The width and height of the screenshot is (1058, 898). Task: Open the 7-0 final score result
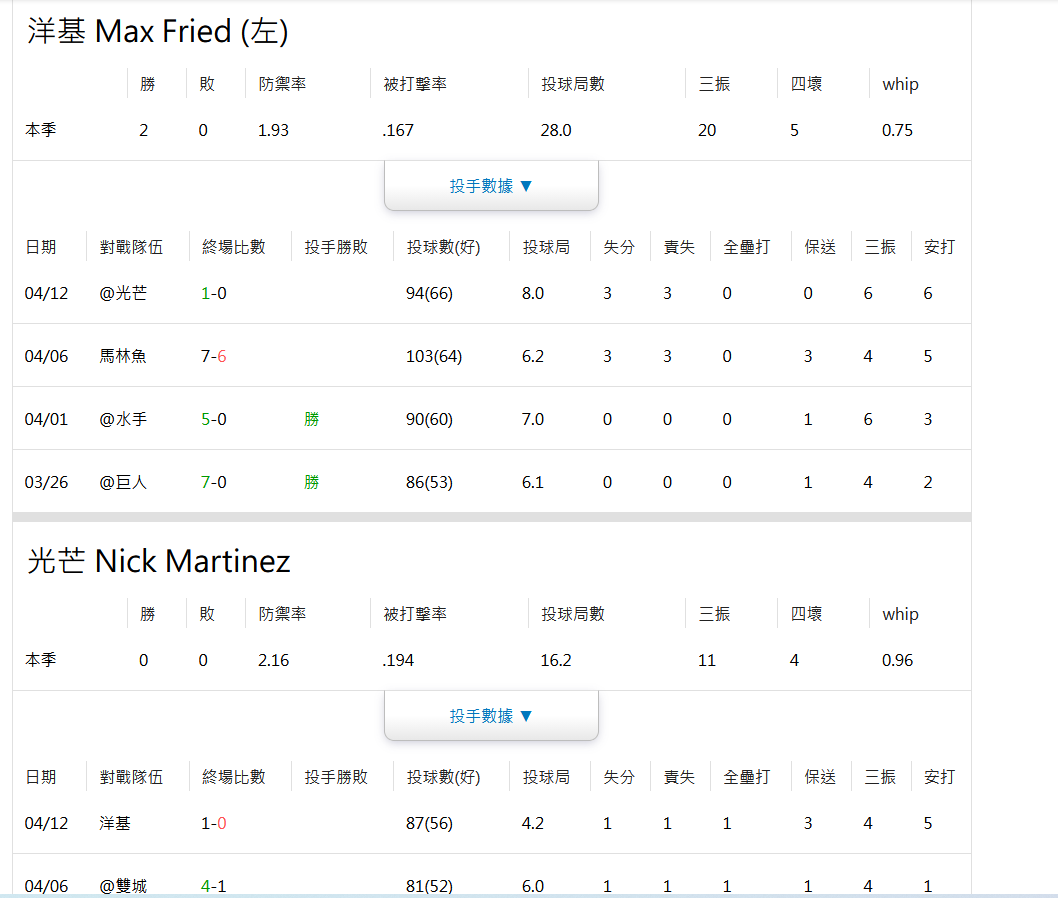click(214, 482)
